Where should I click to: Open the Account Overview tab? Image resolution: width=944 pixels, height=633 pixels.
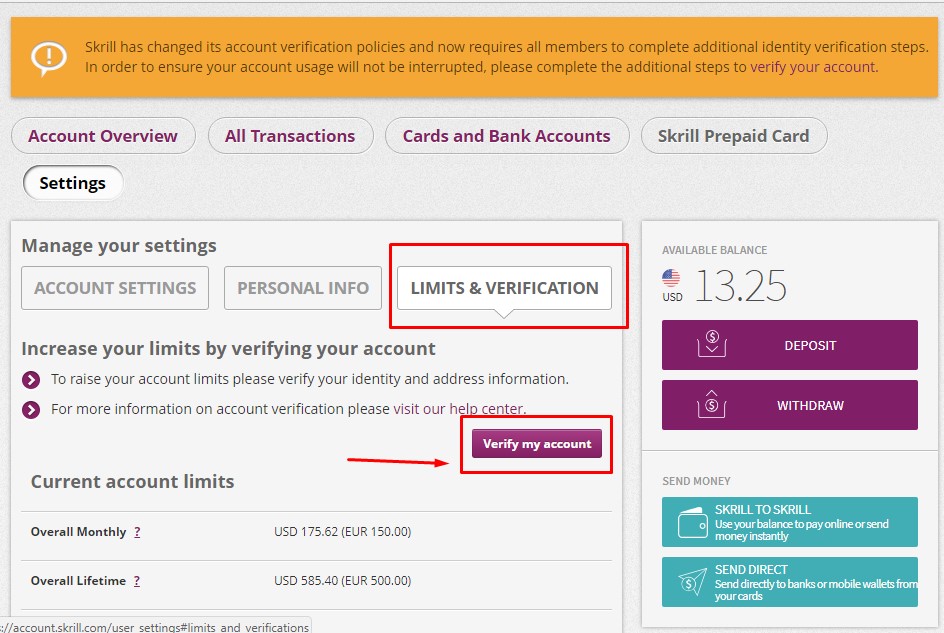pyautogui.click(x=103, y=136)
